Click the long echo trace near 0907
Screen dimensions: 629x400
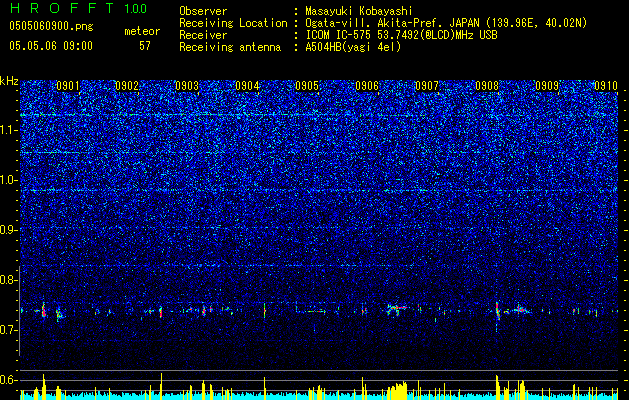pos(397,309)
